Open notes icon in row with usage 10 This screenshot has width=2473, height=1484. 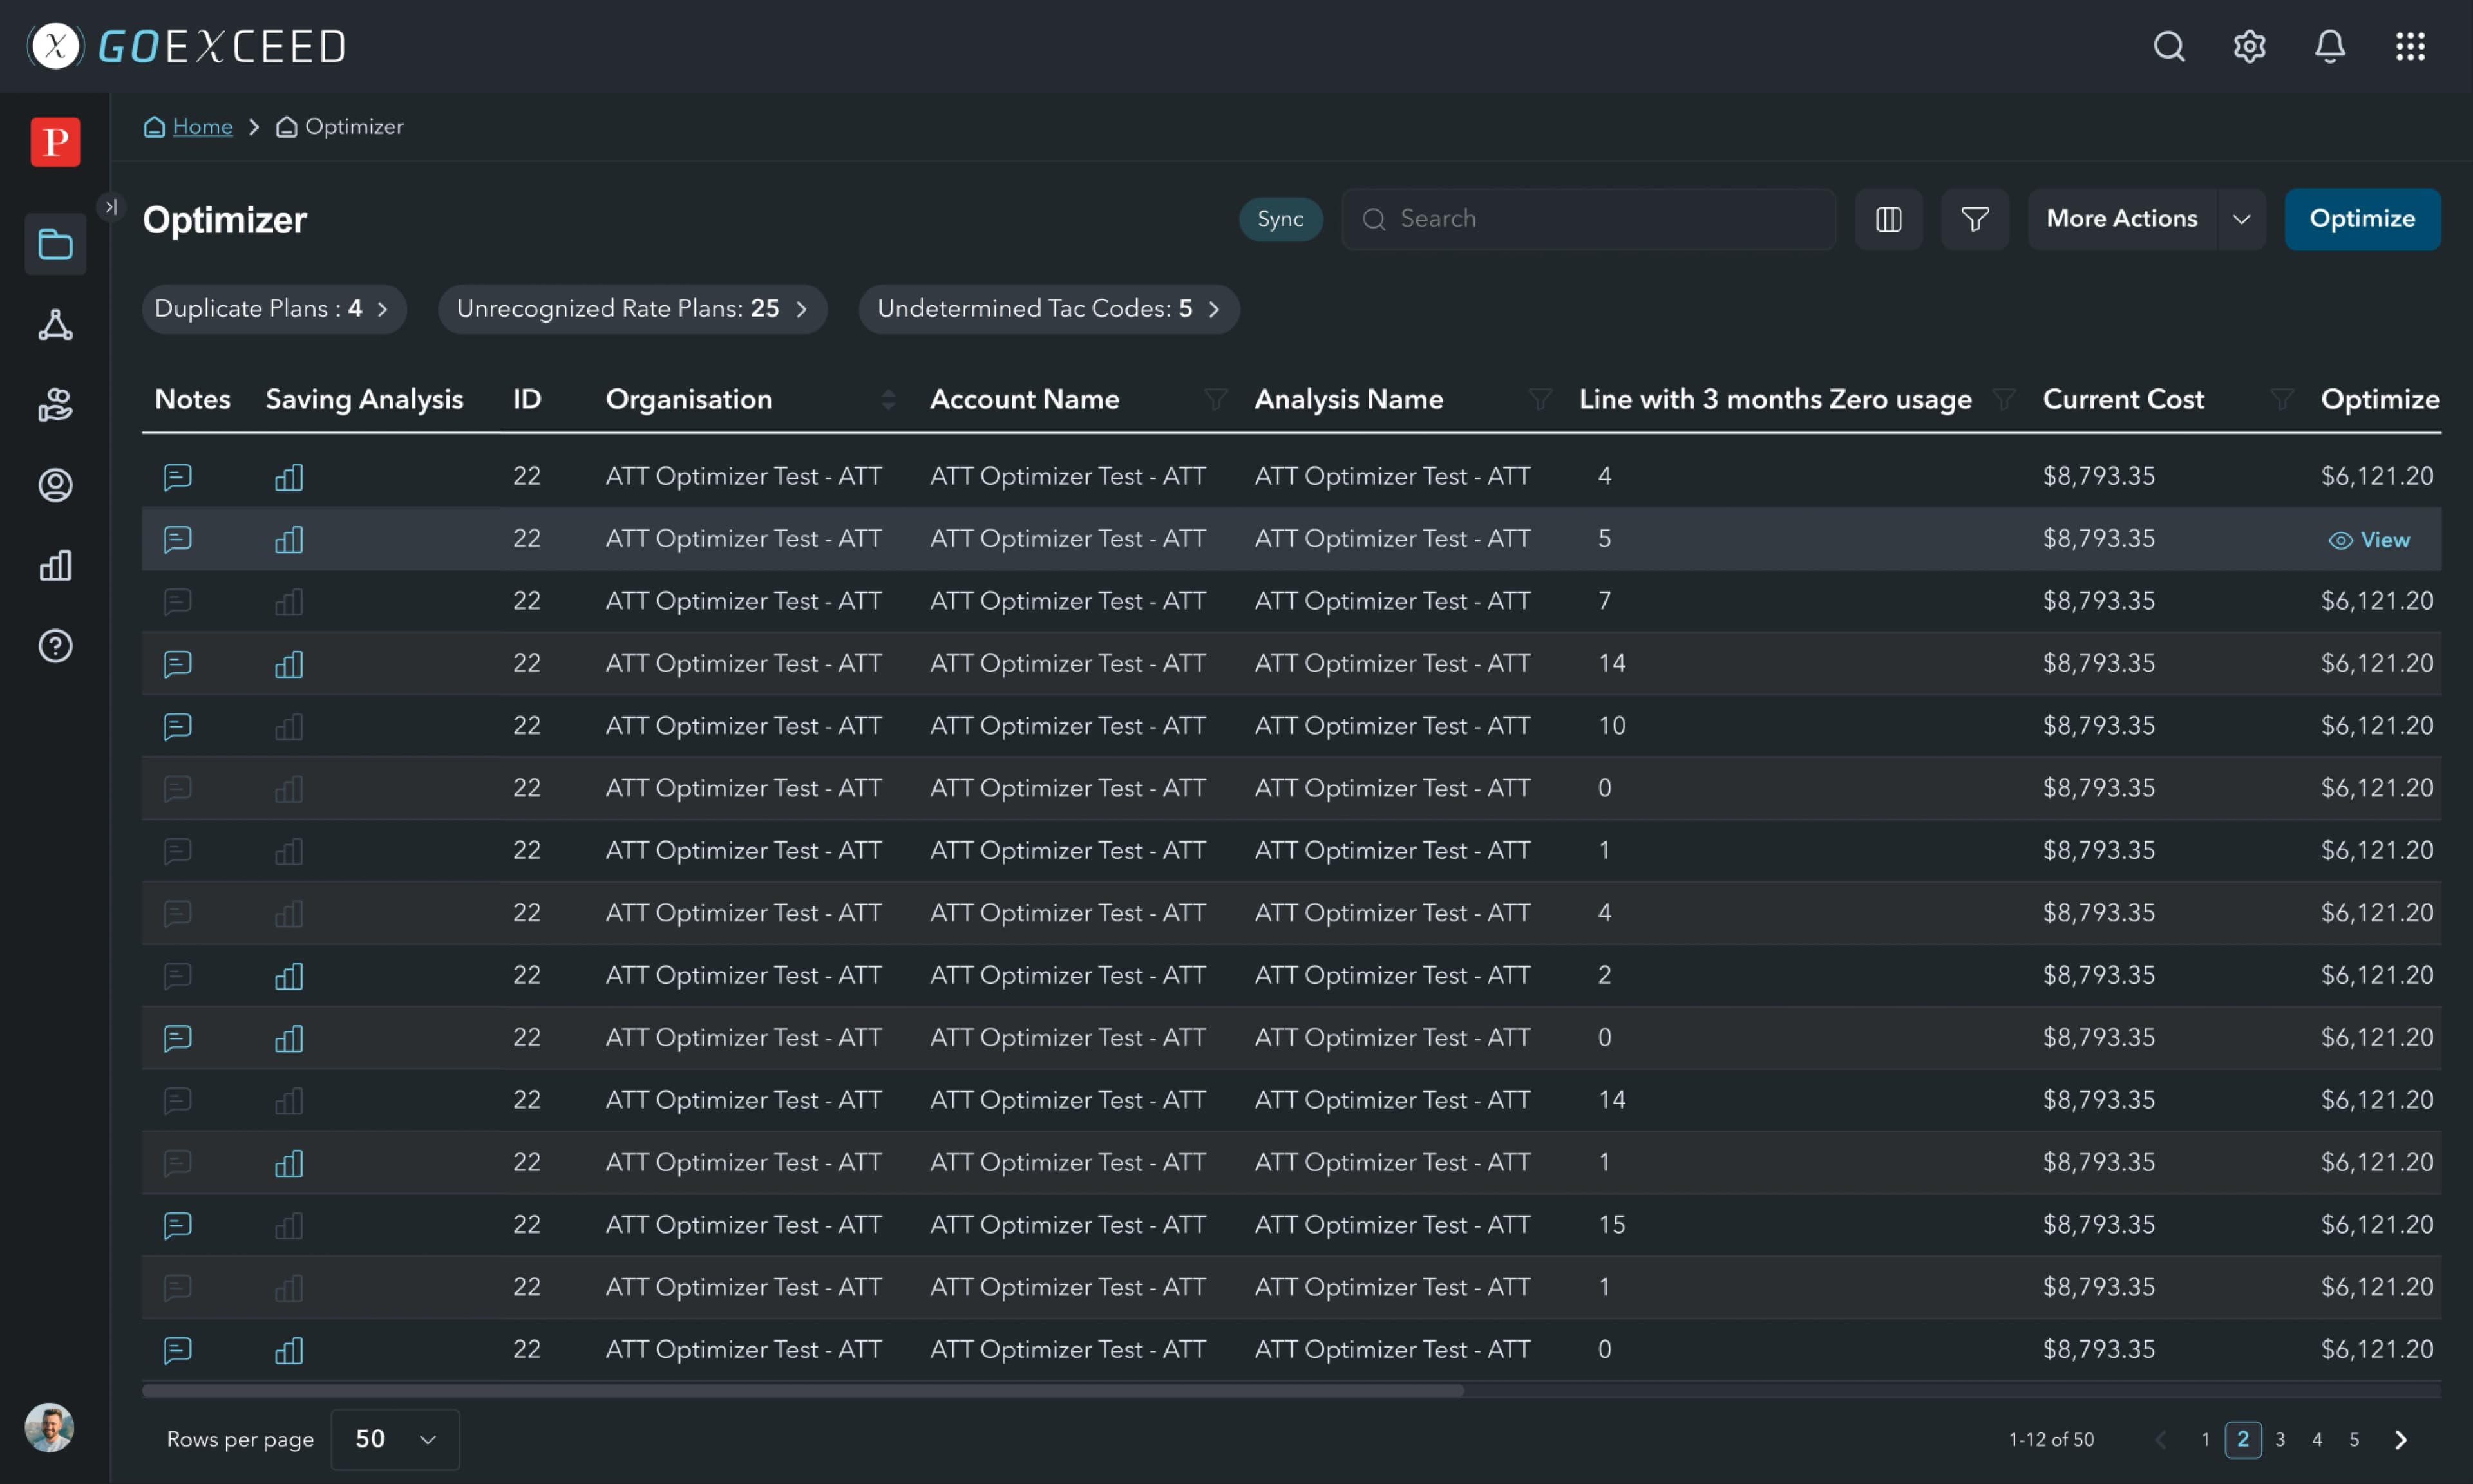tap(177, 727)
